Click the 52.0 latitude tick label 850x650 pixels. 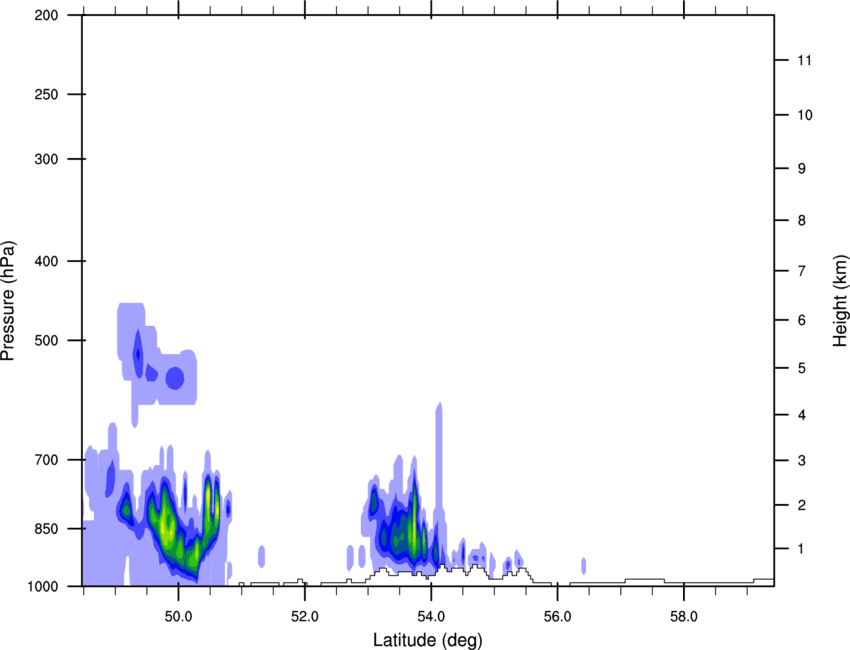[305, 617]
